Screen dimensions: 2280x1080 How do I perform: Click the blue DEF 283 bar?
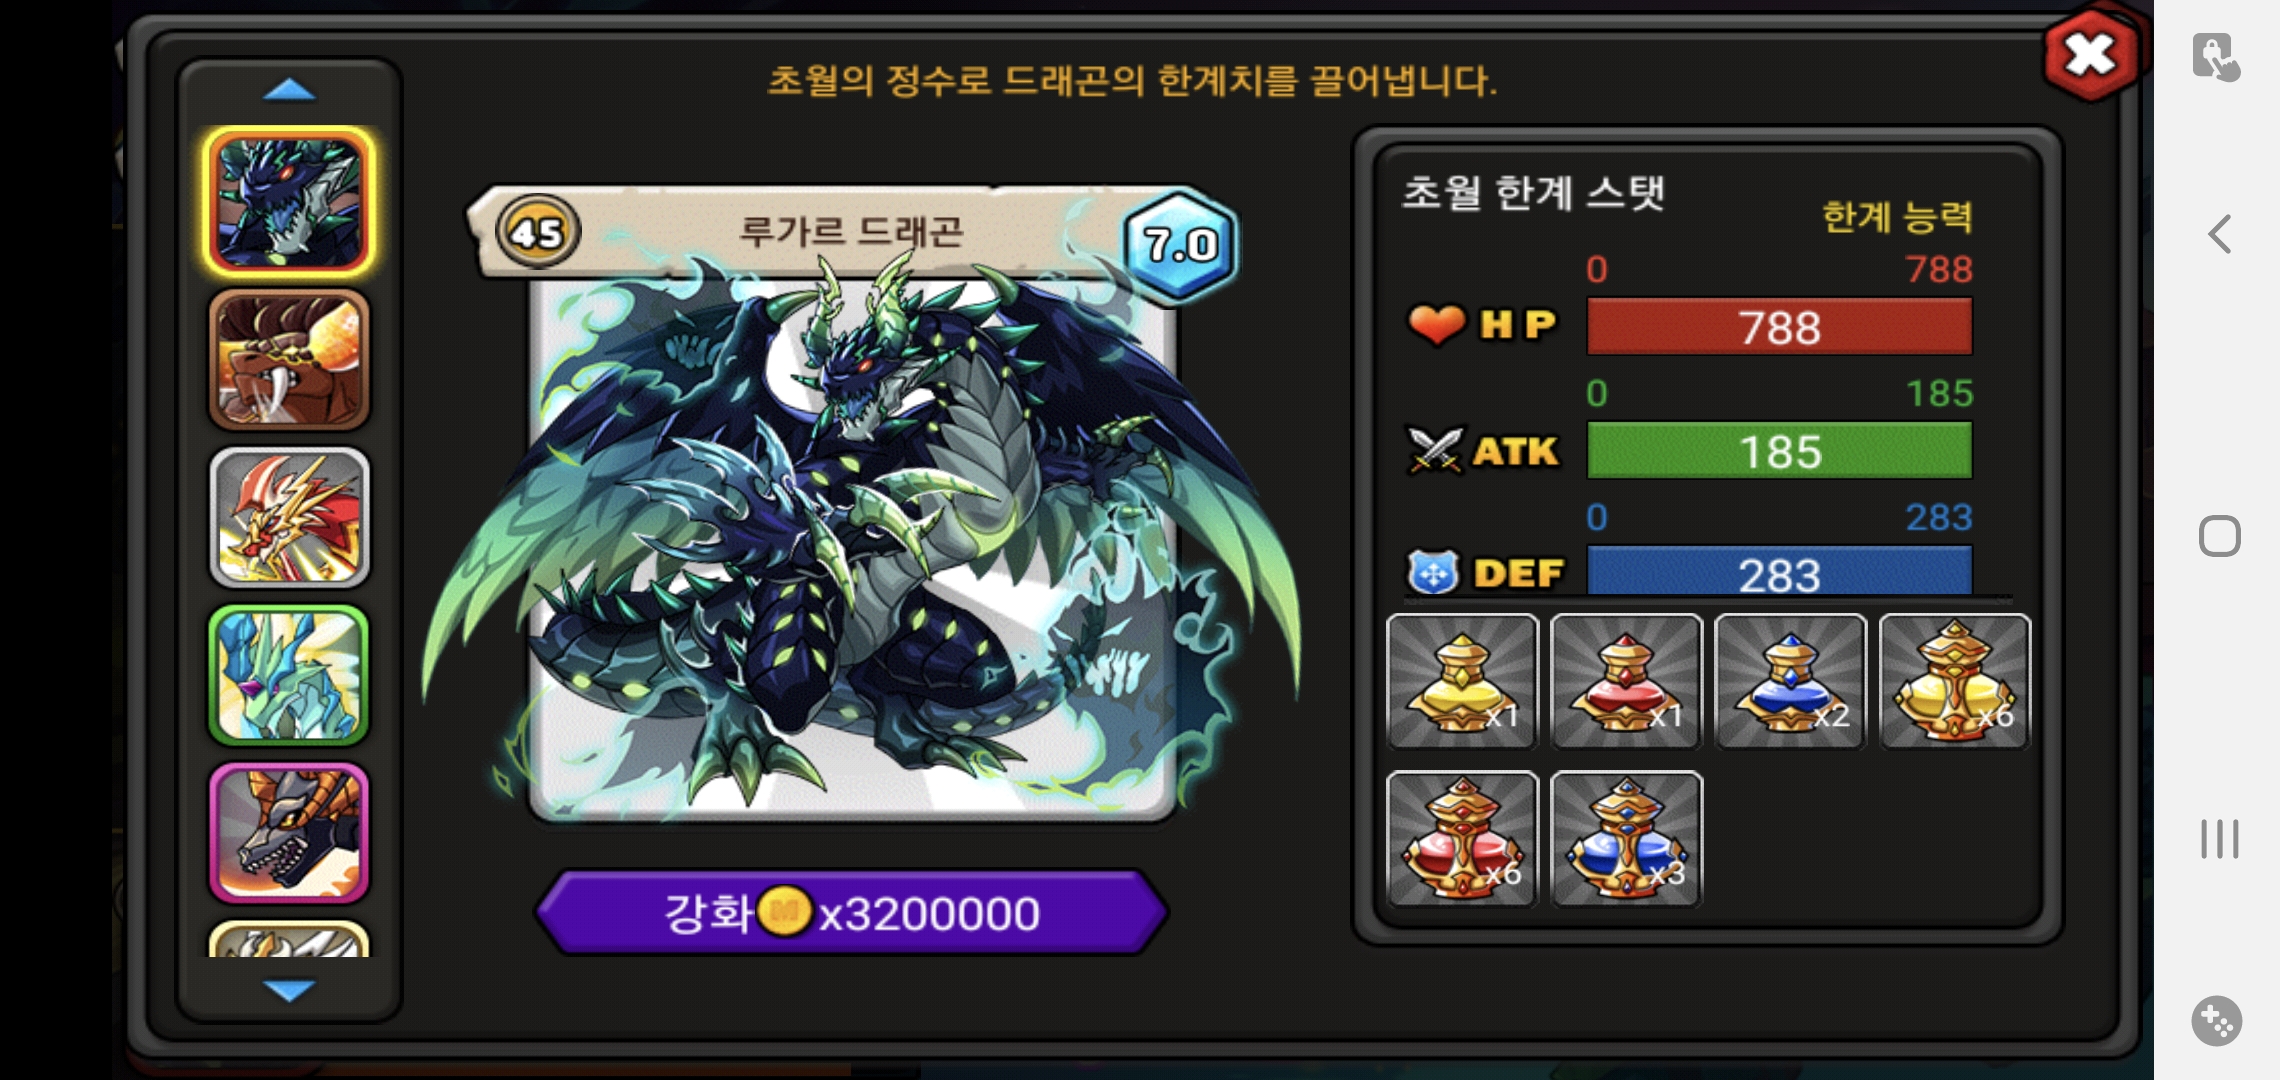tap(1780, 572)
